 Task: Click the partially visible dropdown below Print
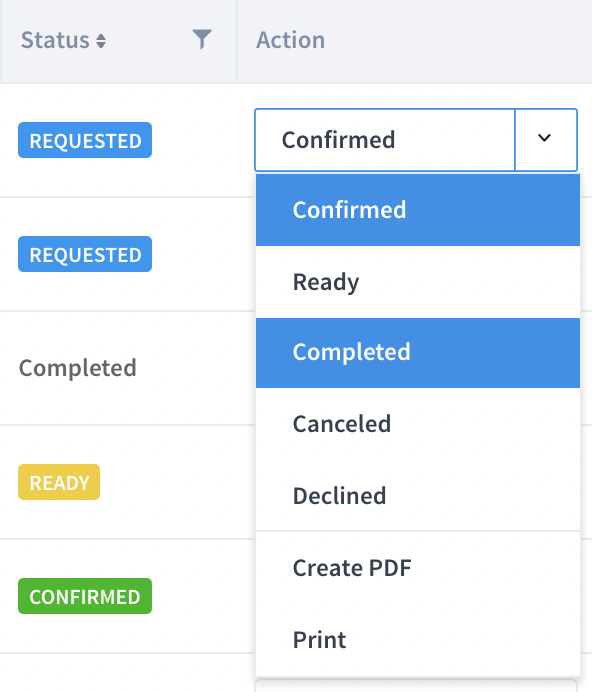[x=416, y=685]
